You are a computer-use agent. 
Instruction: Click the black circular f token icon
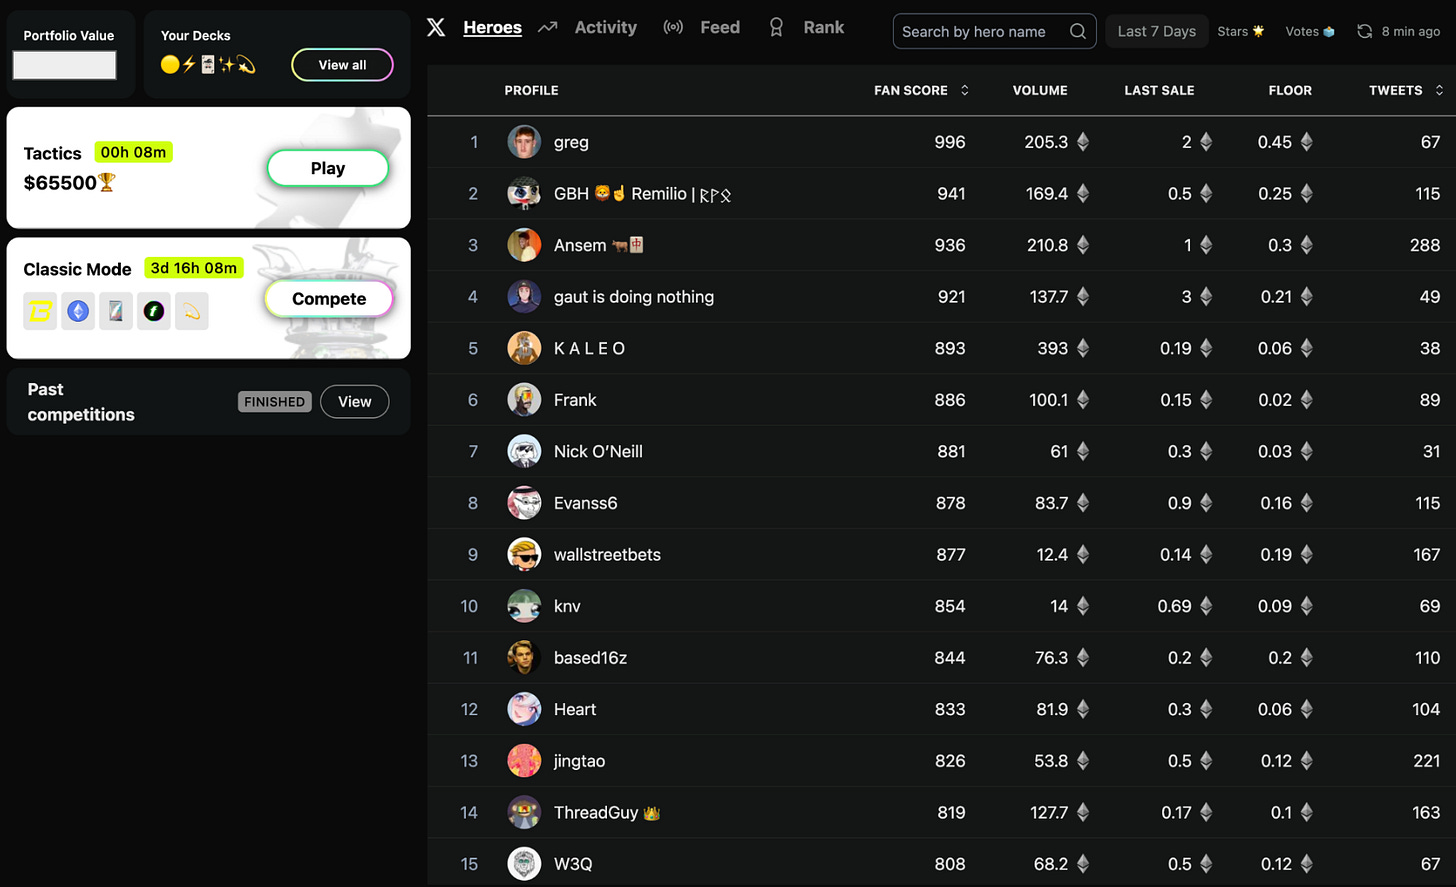pyautogui.click(x=153, y=312)
